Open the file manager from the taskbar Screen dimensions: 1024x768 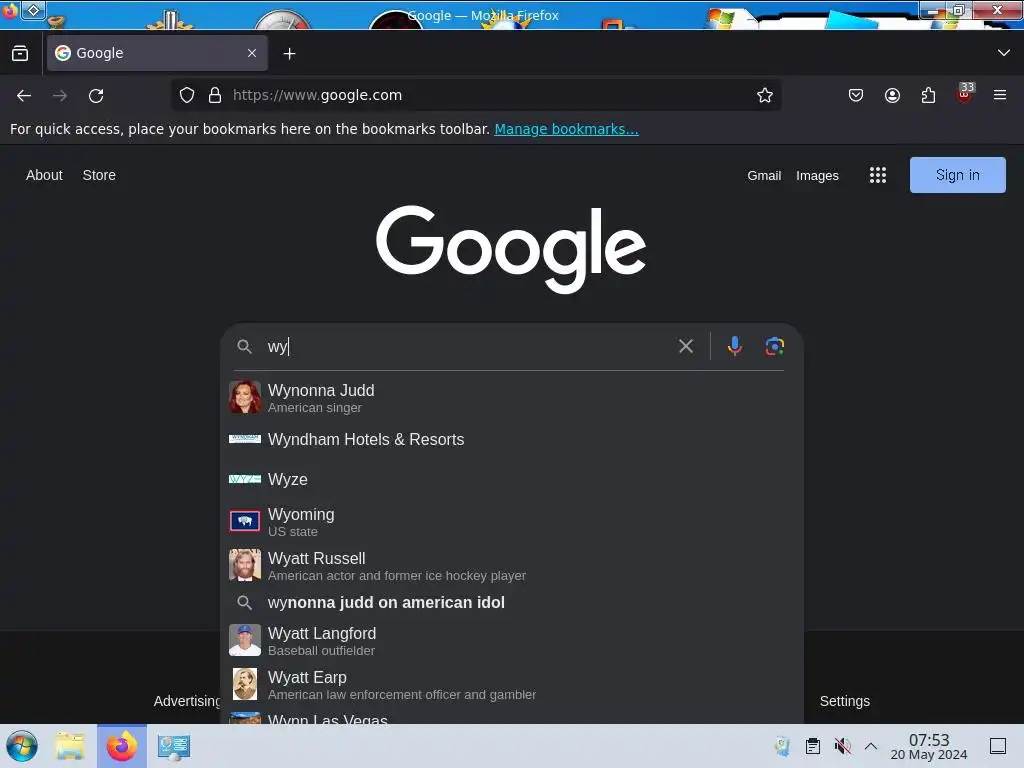(70, 746)
